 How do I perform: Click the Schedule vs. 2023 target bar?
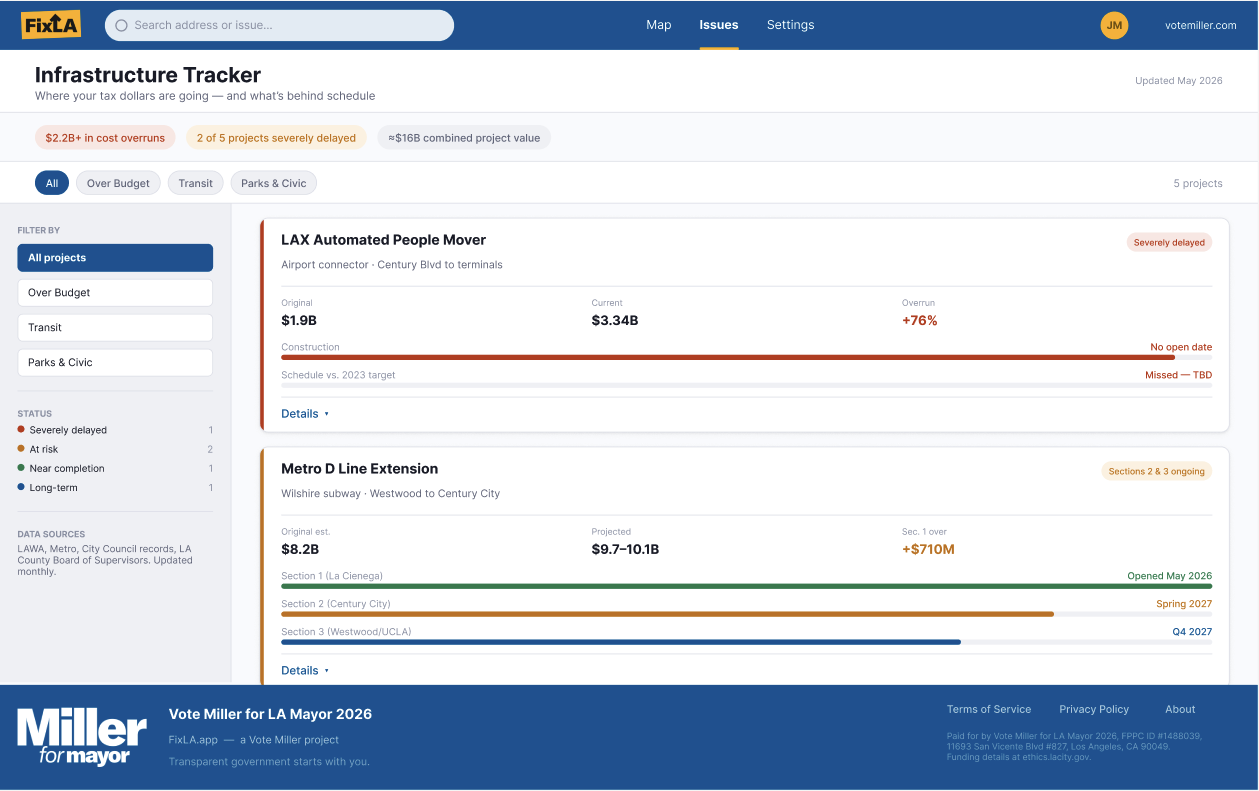tap(746, 385)
